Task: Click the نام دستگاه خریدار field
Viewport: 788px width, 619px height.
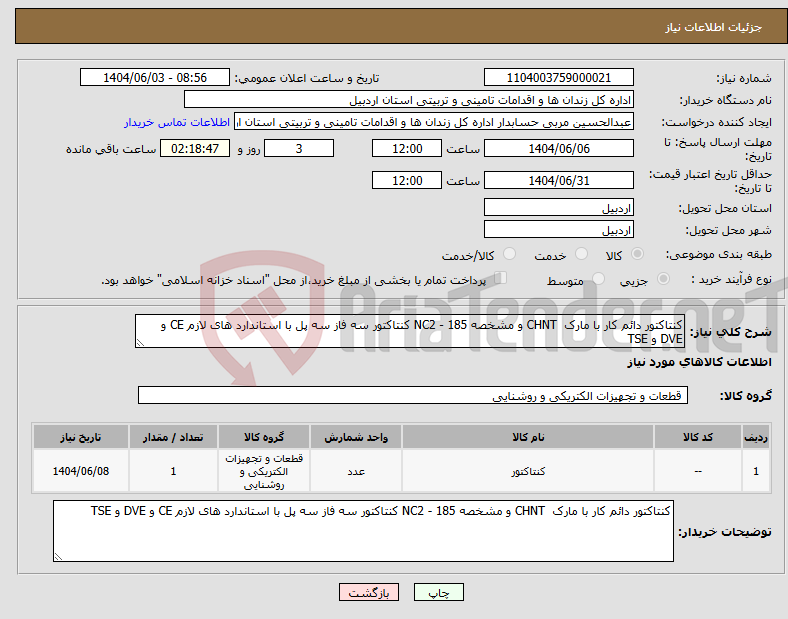Action: [x=409, y=100]
